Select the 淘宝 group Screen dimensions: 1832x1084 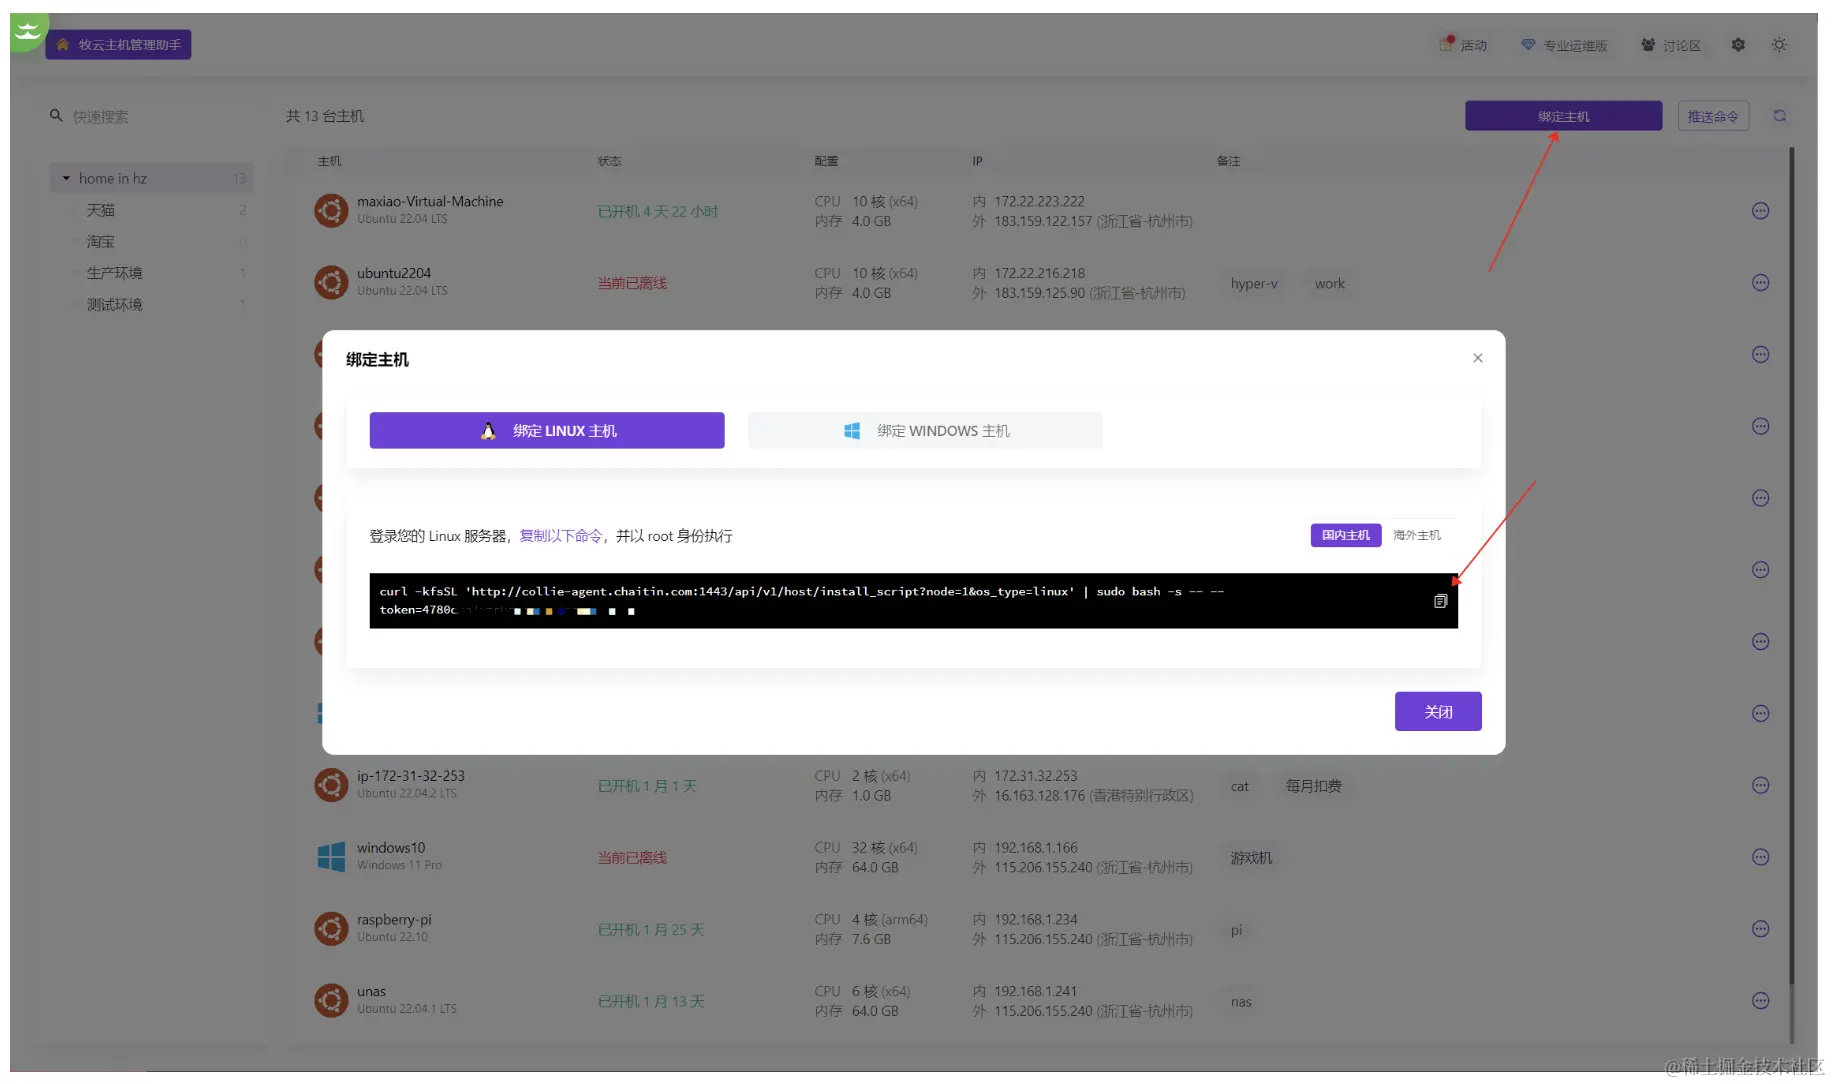(100, 241)
